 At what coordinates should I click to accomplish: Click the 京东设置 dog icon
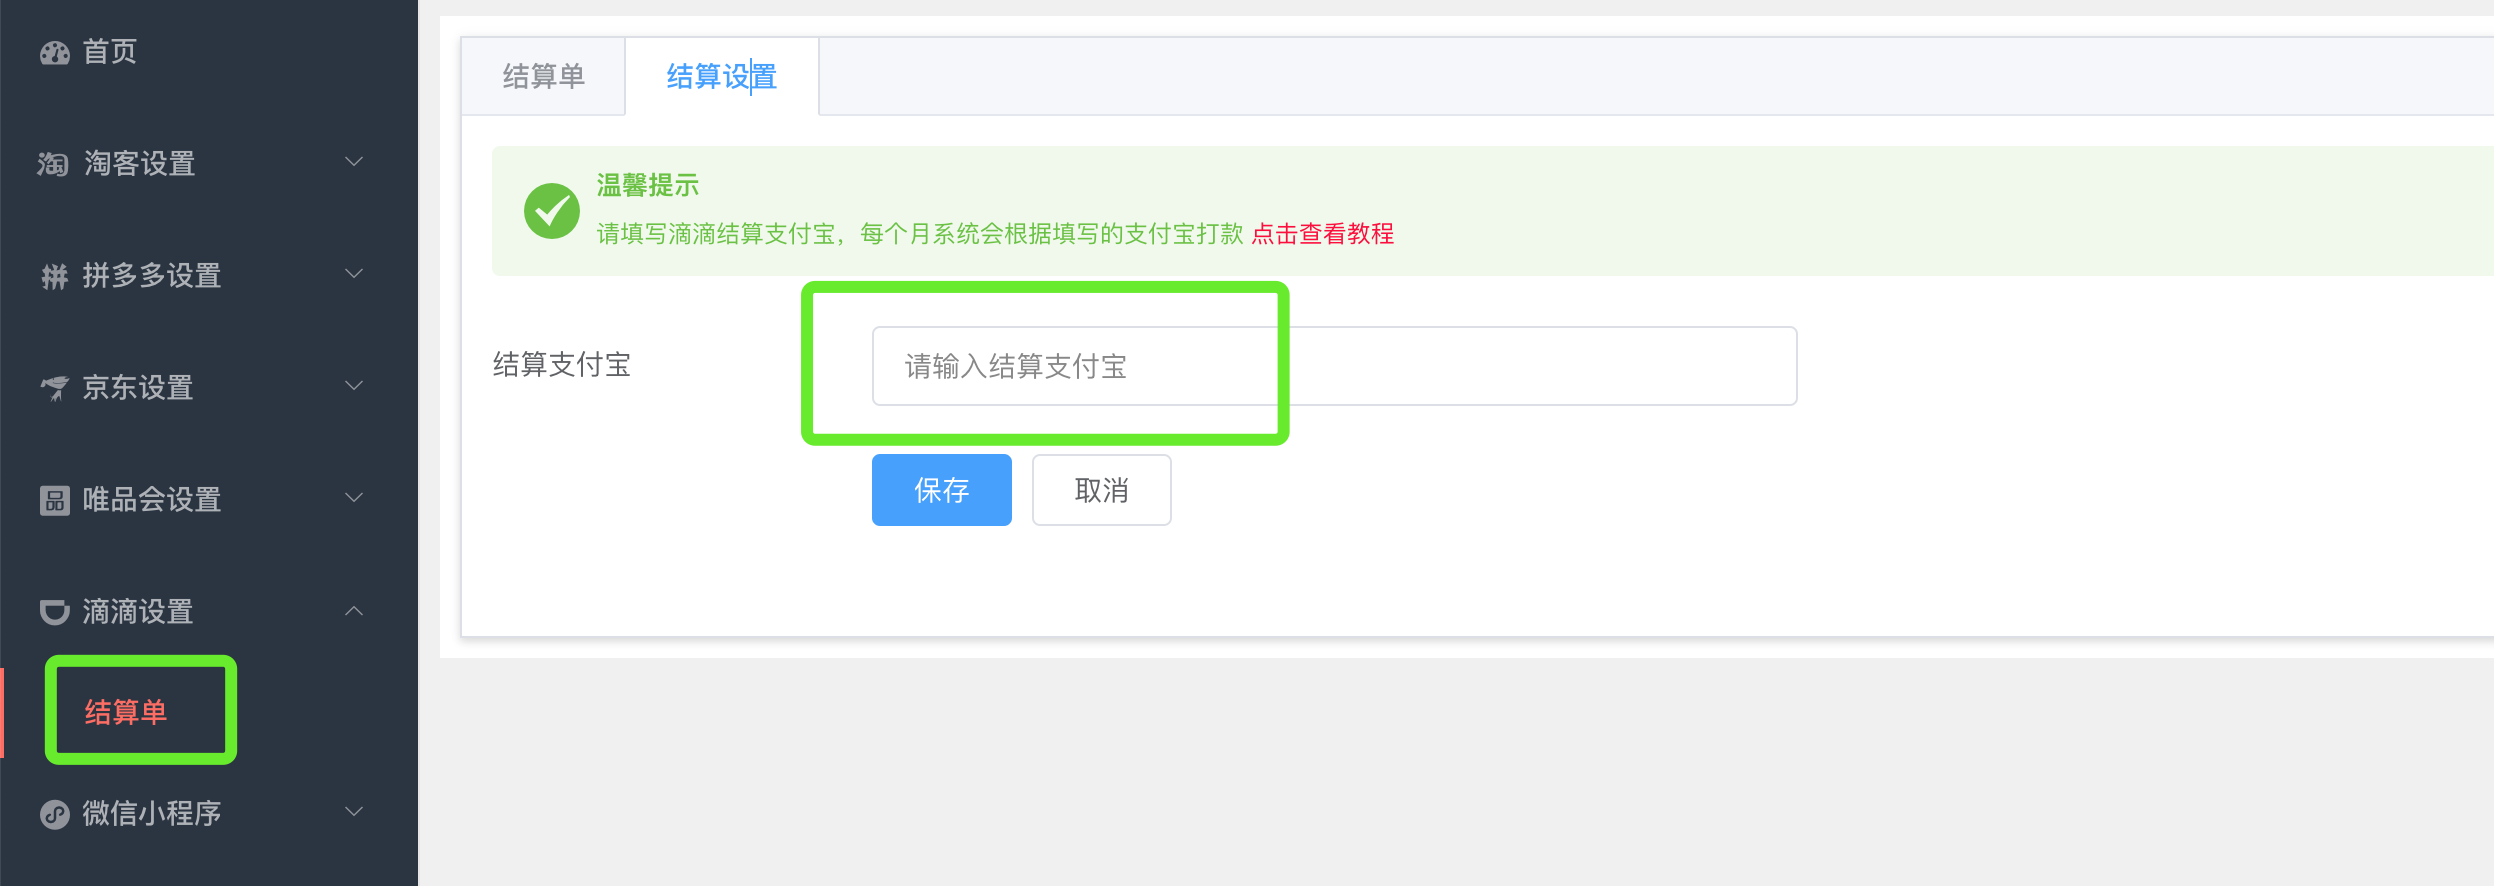pyautogui.click(x=54, y=388)
